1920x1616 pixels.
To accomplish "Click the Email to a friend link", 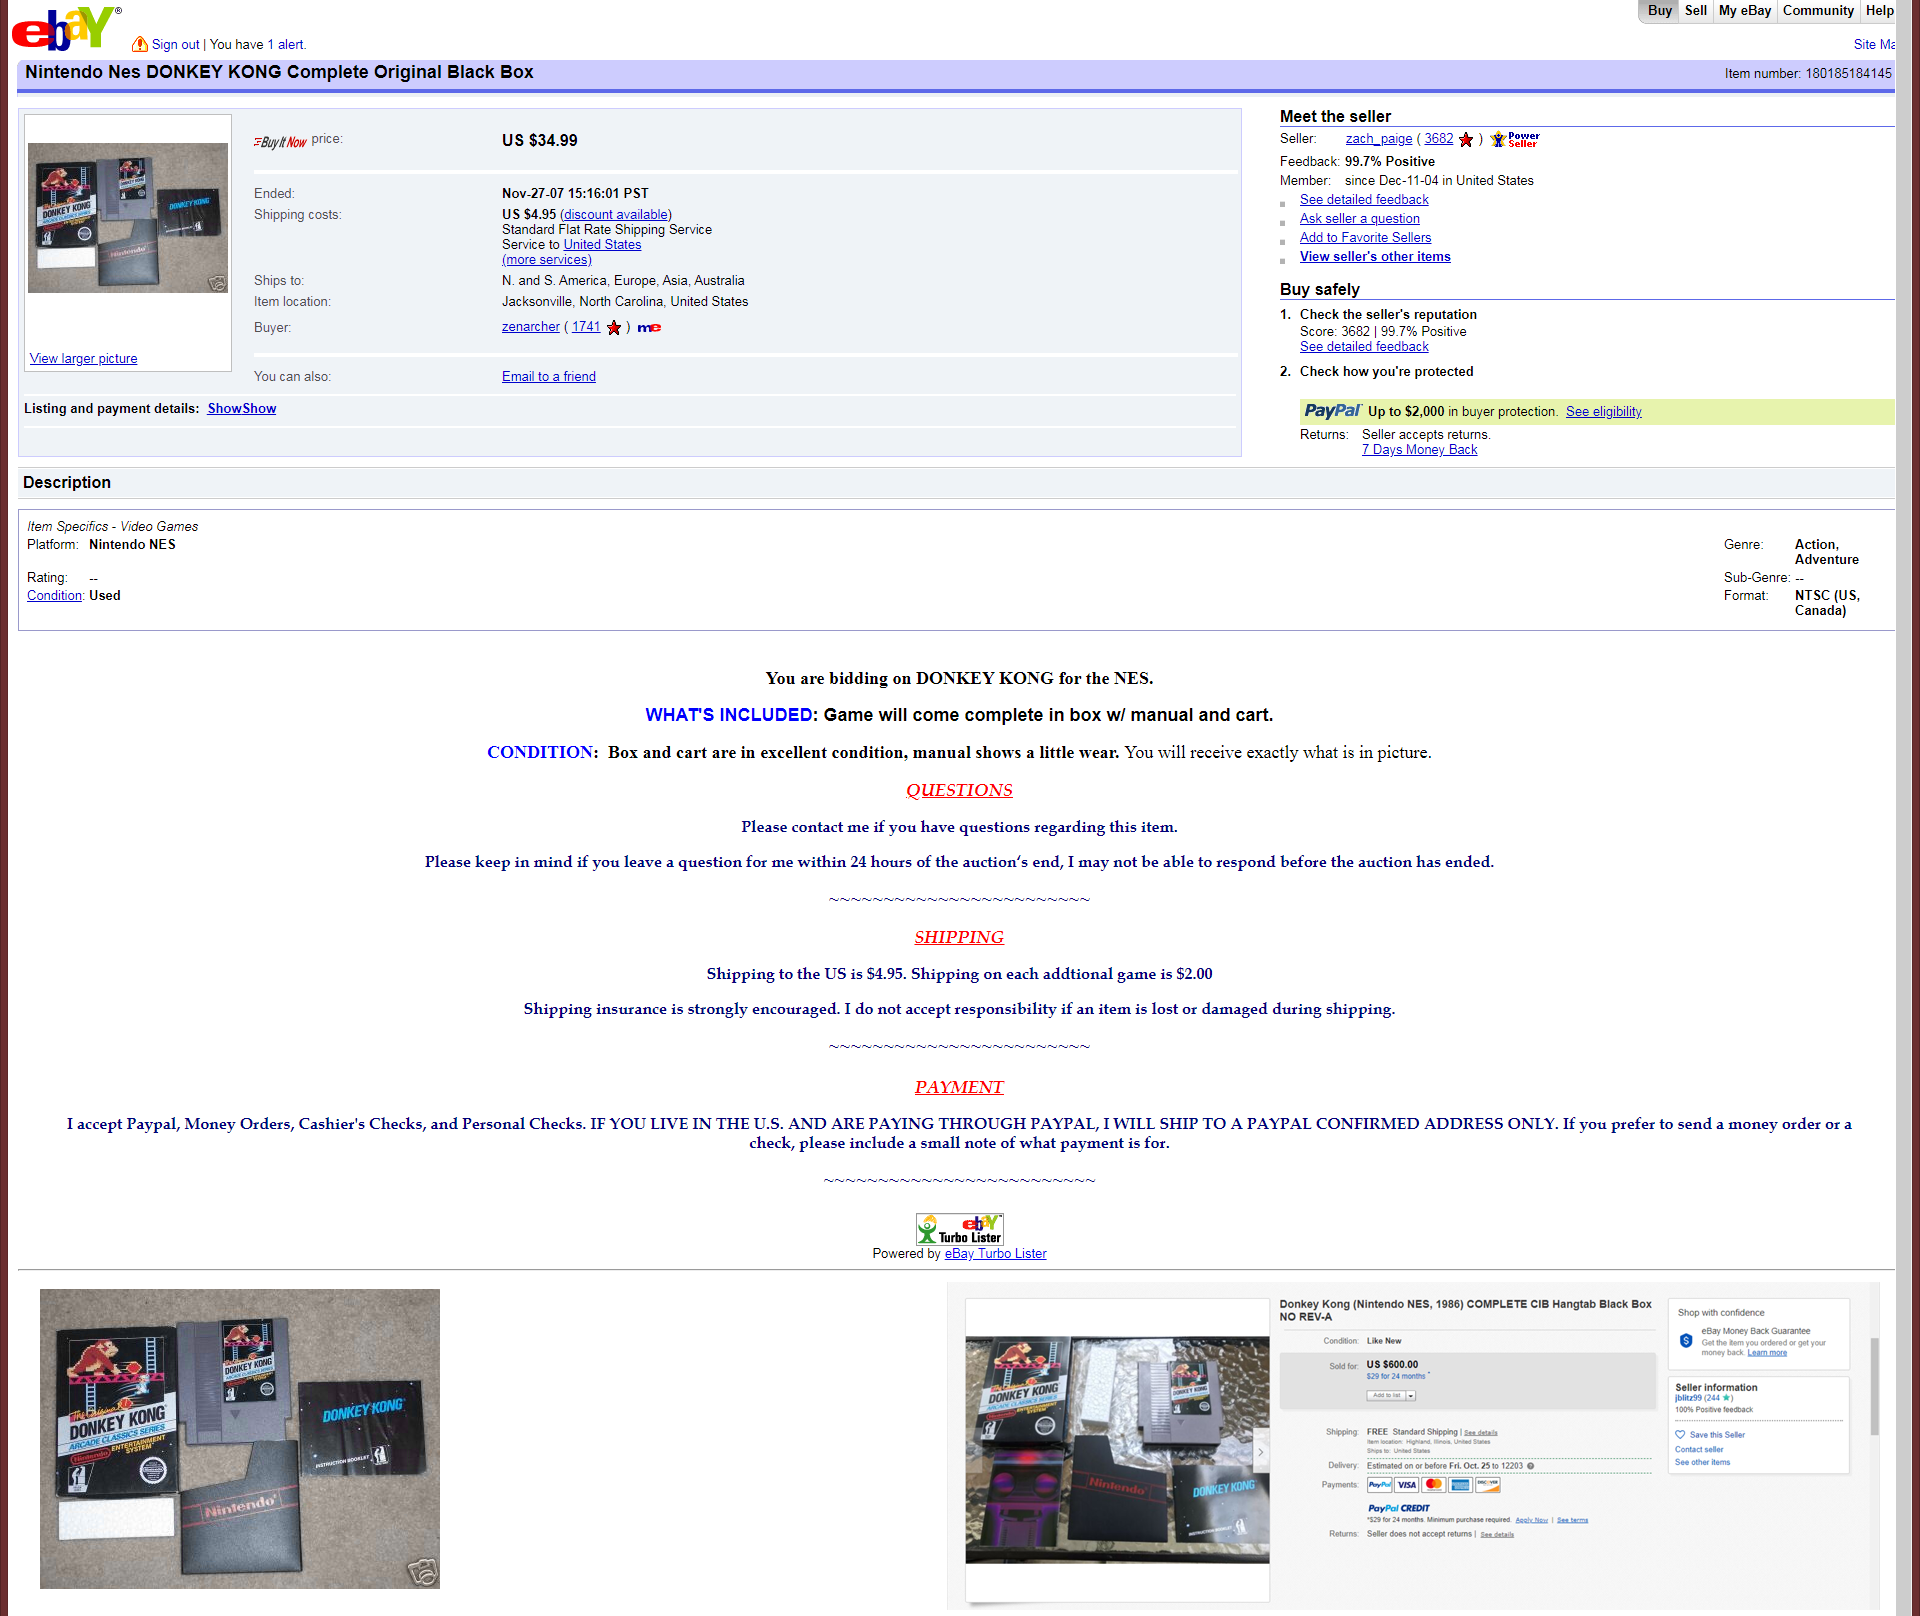I will click(x=548, y=377).
